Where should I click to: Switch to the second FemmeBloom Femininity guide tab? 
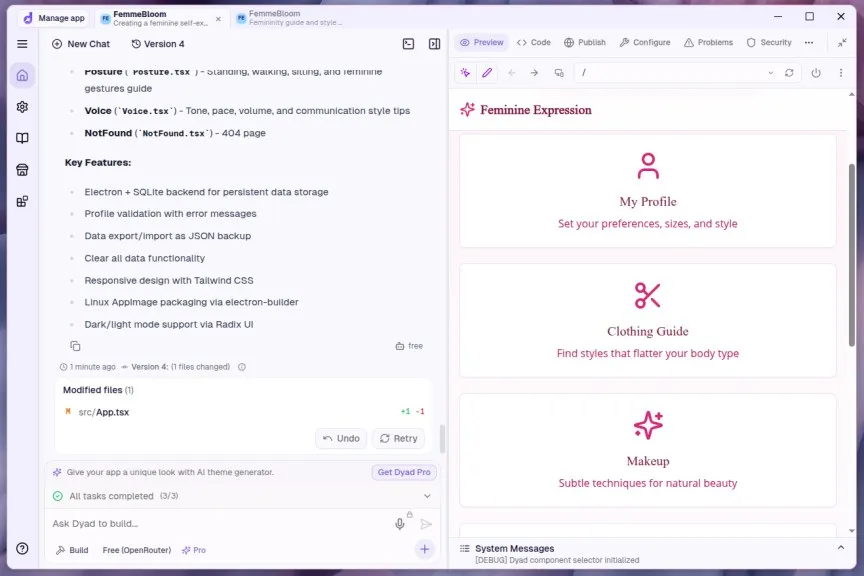tap(290, 18)
